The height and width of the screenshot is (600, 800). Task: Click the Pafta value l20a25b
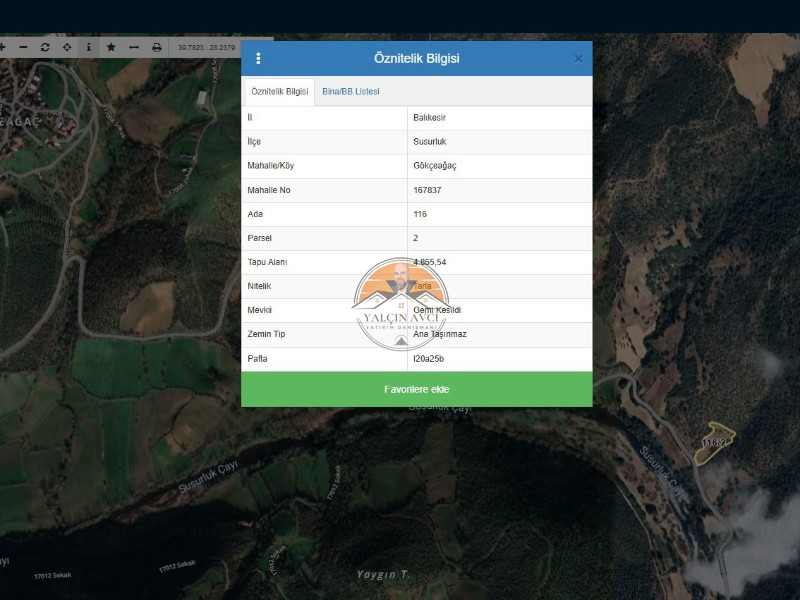pyautogui.click(x=429, y=359)
